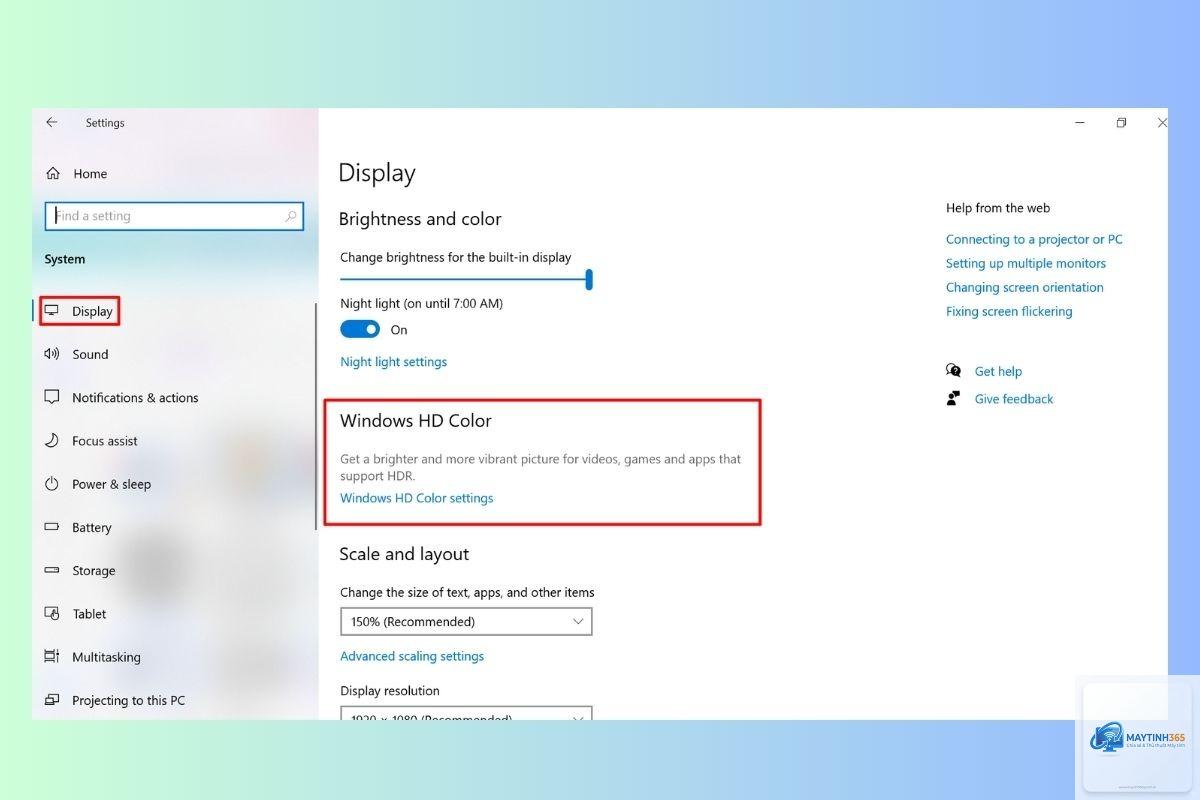Click the Scale and layout heading
The image size is (1200, 800).
404,554
